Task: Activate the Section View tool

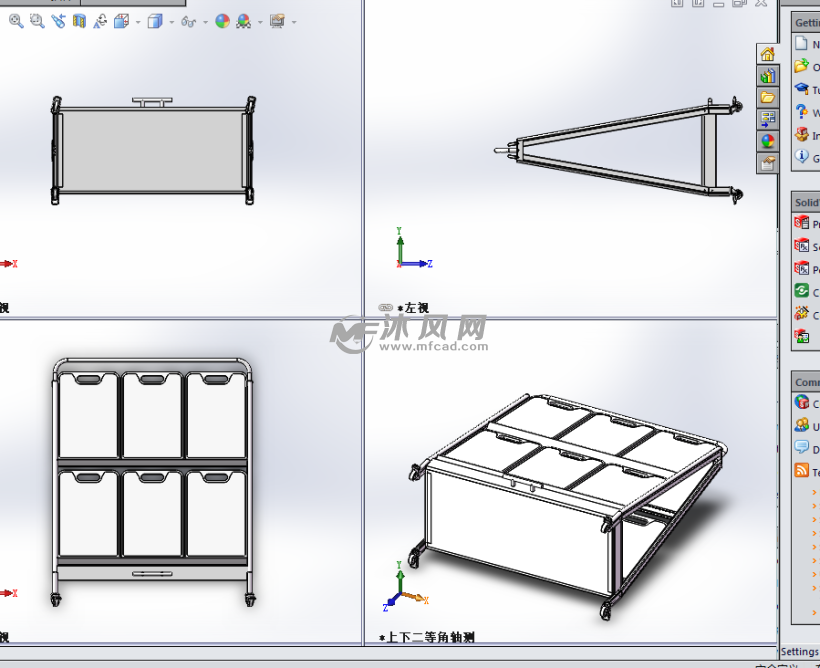Action: coord(80,21)
